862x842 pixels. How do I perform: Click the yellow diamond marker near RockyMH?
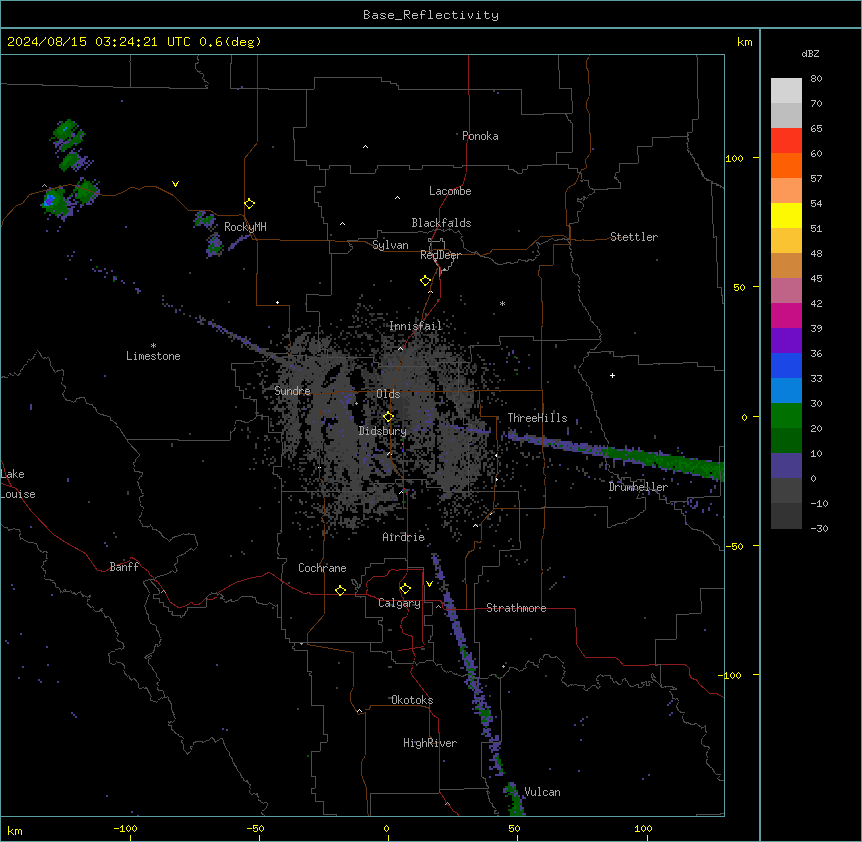point(249,203)
